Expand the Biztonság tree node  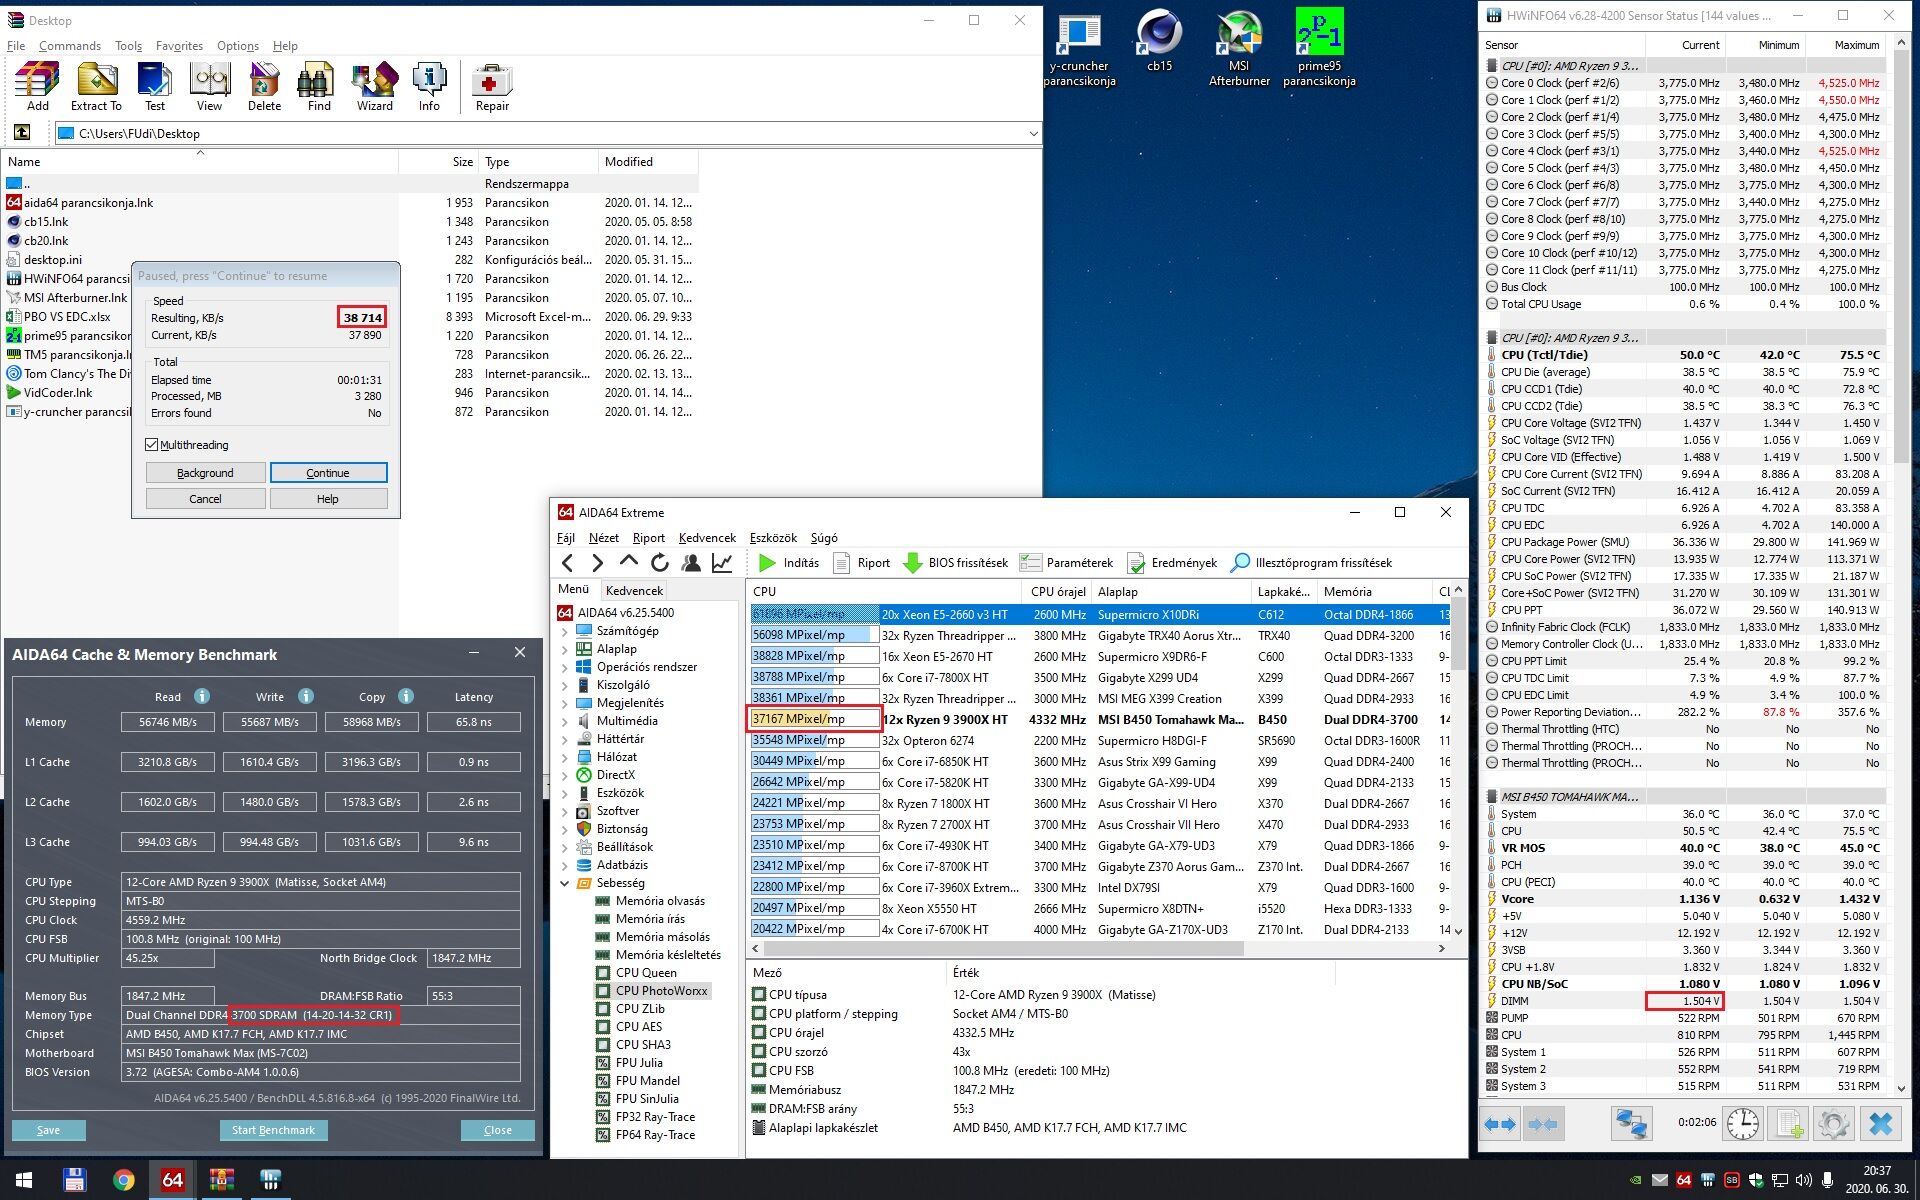click(565, 829)
